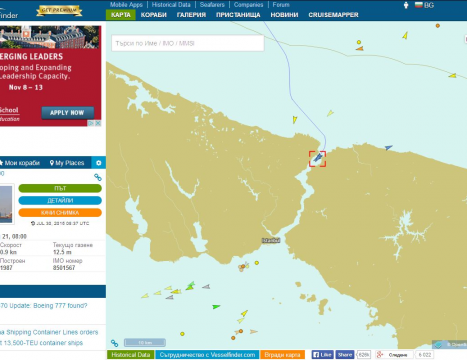Click the selected ship in red brackets
467x360 pixels.
click(x=318, y=158)
